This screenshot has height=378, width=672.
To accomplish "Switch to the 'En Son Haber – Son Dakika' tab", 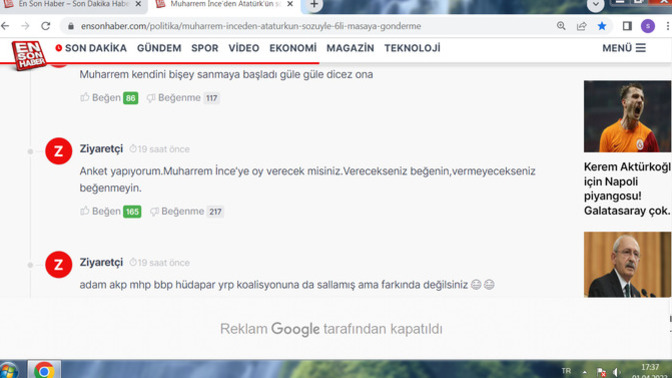I will 73,4.
